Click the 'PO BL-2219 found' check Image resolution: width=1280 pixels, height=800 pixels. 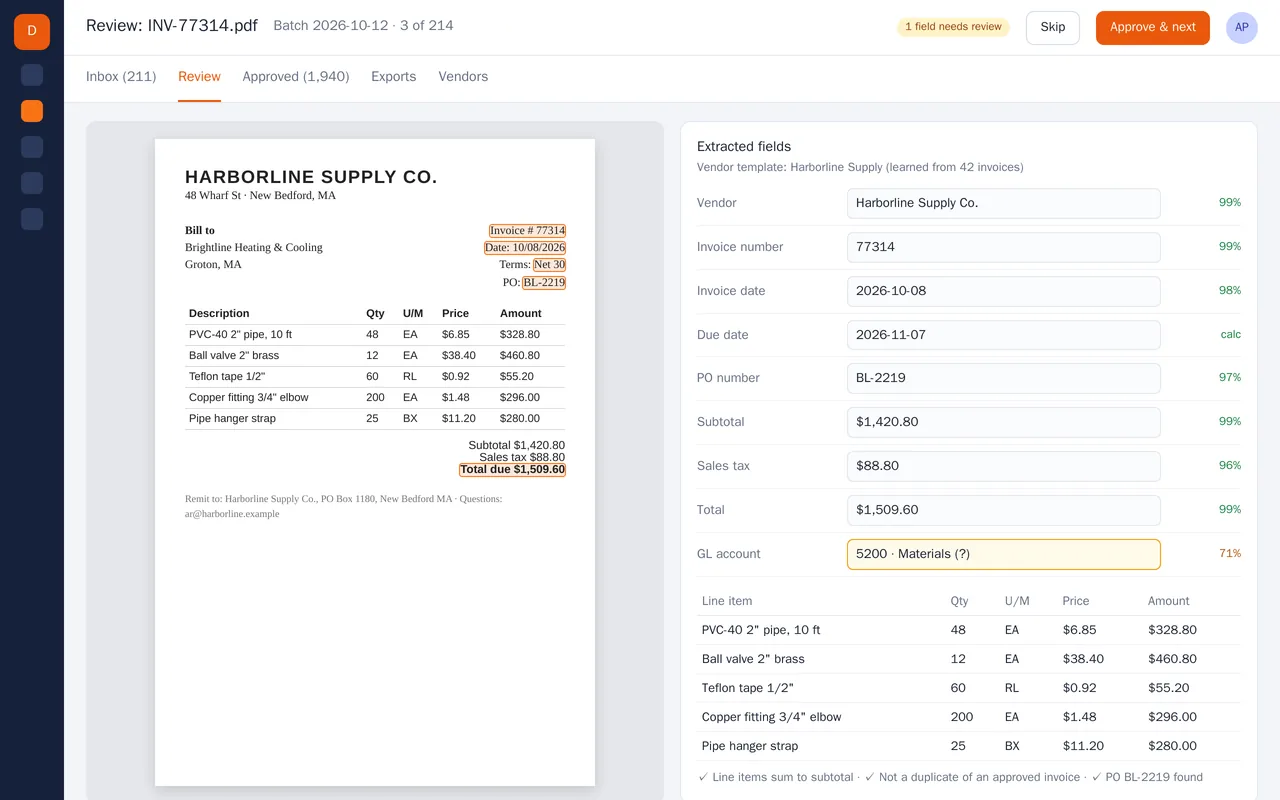pyautogui.click(x=1147, y=777)
